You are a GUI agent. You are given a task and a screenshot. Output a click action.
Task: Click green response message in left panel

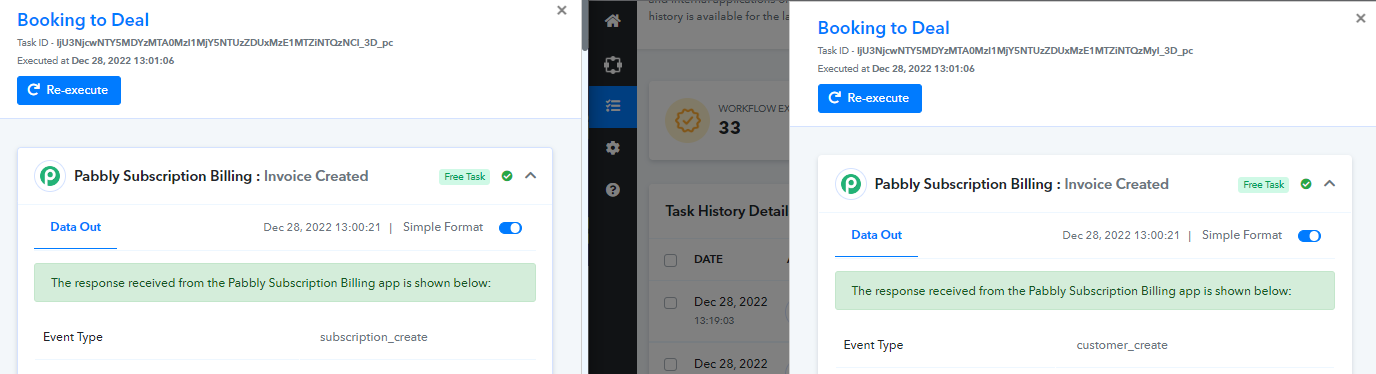click(285, 283)
